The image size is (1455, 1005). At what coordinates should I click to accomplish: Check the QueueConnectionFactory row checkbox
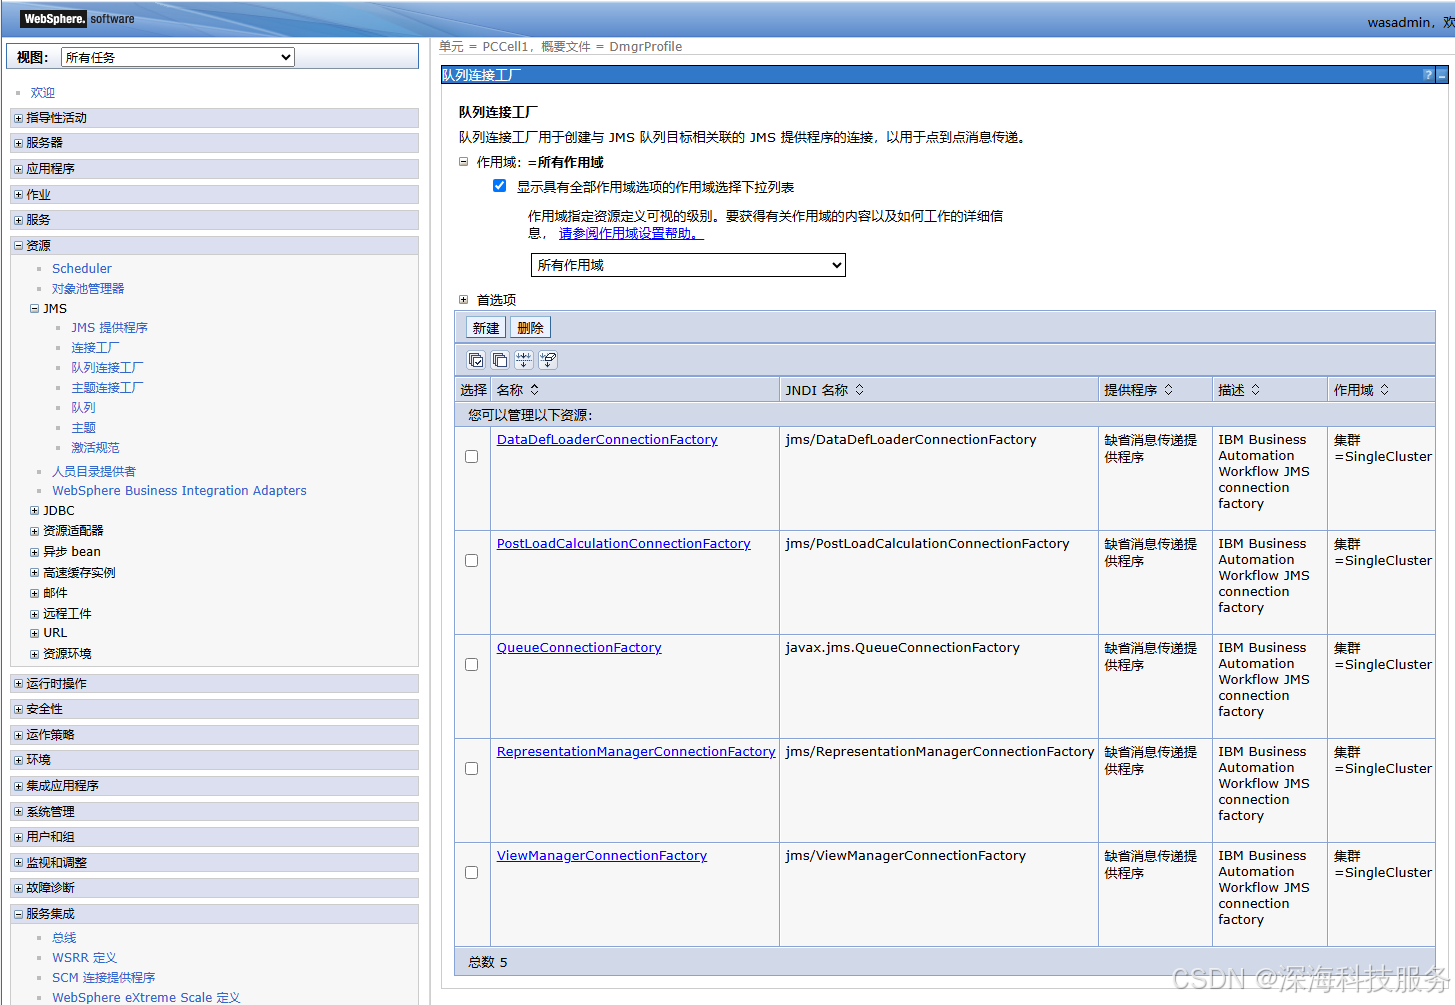(471, 664)
